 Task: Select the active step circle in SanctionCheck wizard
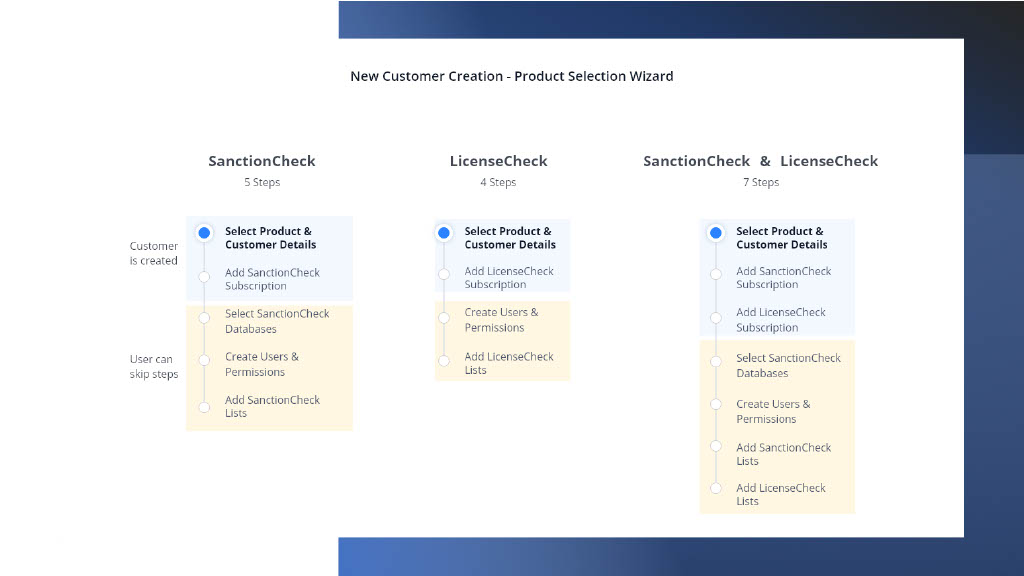[x=204, y=232]
